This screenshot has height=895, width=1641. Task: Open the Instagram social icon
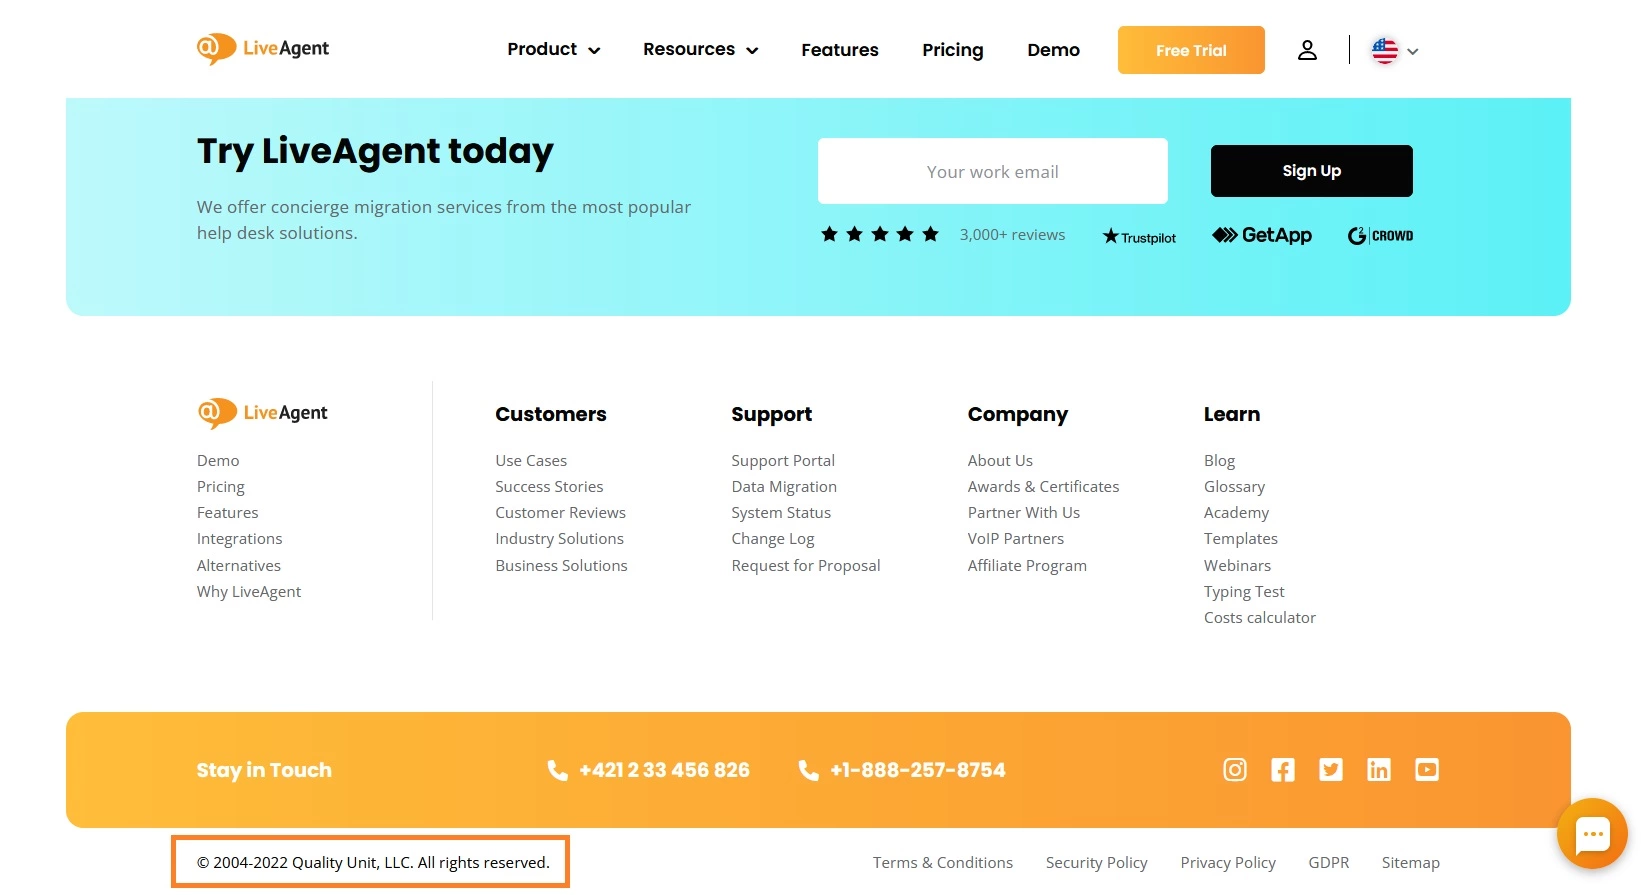(1235, 769)
